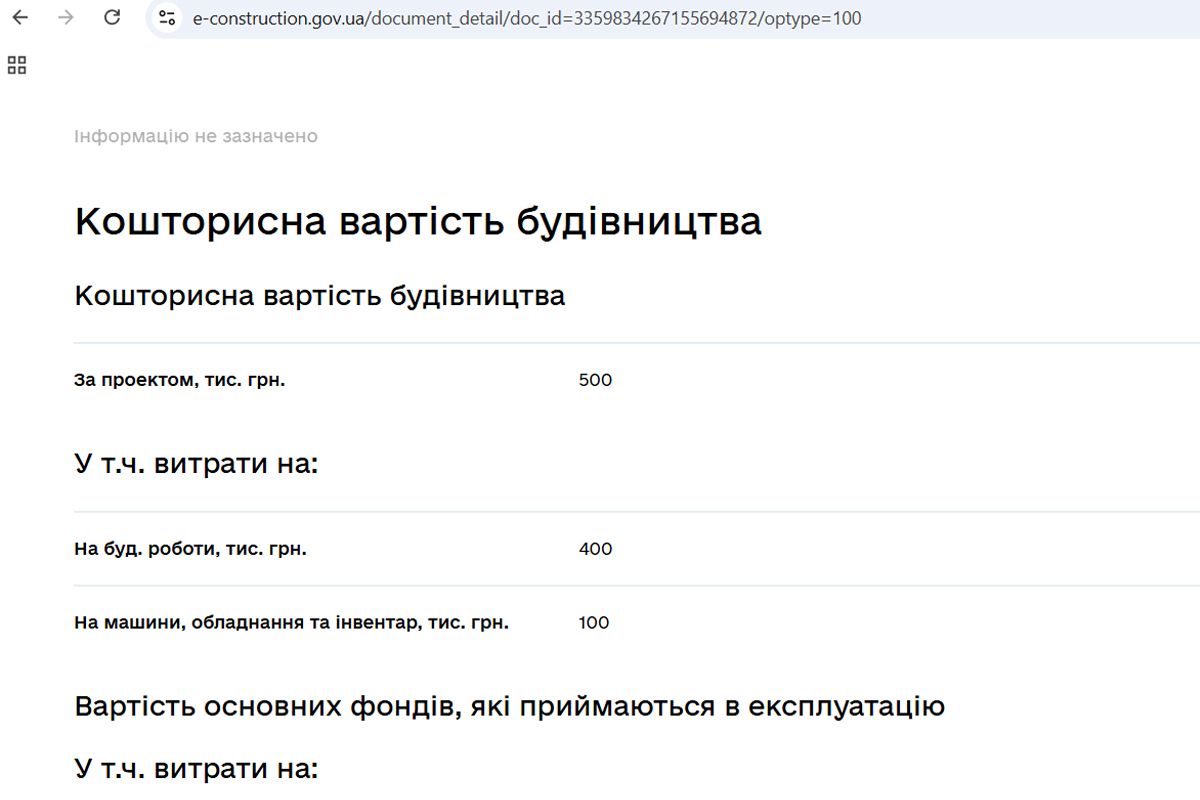Click the main heading 'Кошторисна вартість будівництва'
This screenshot has width=1200, height=800.
click(x=418, y=220)
